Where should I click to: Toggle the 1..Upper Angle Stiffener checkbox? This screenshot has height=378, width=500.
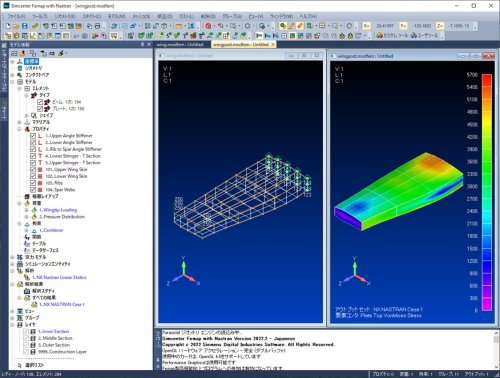(33, 136)
